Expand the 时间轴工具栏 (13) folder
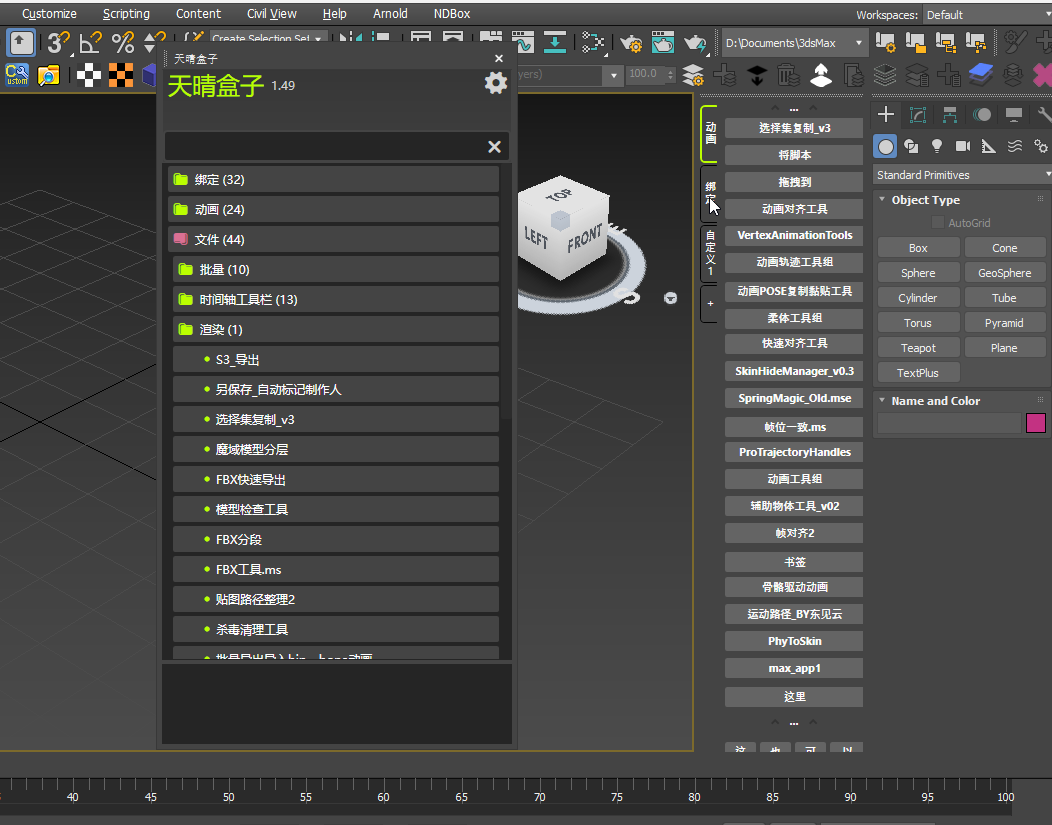 click(x=336, y=299)
